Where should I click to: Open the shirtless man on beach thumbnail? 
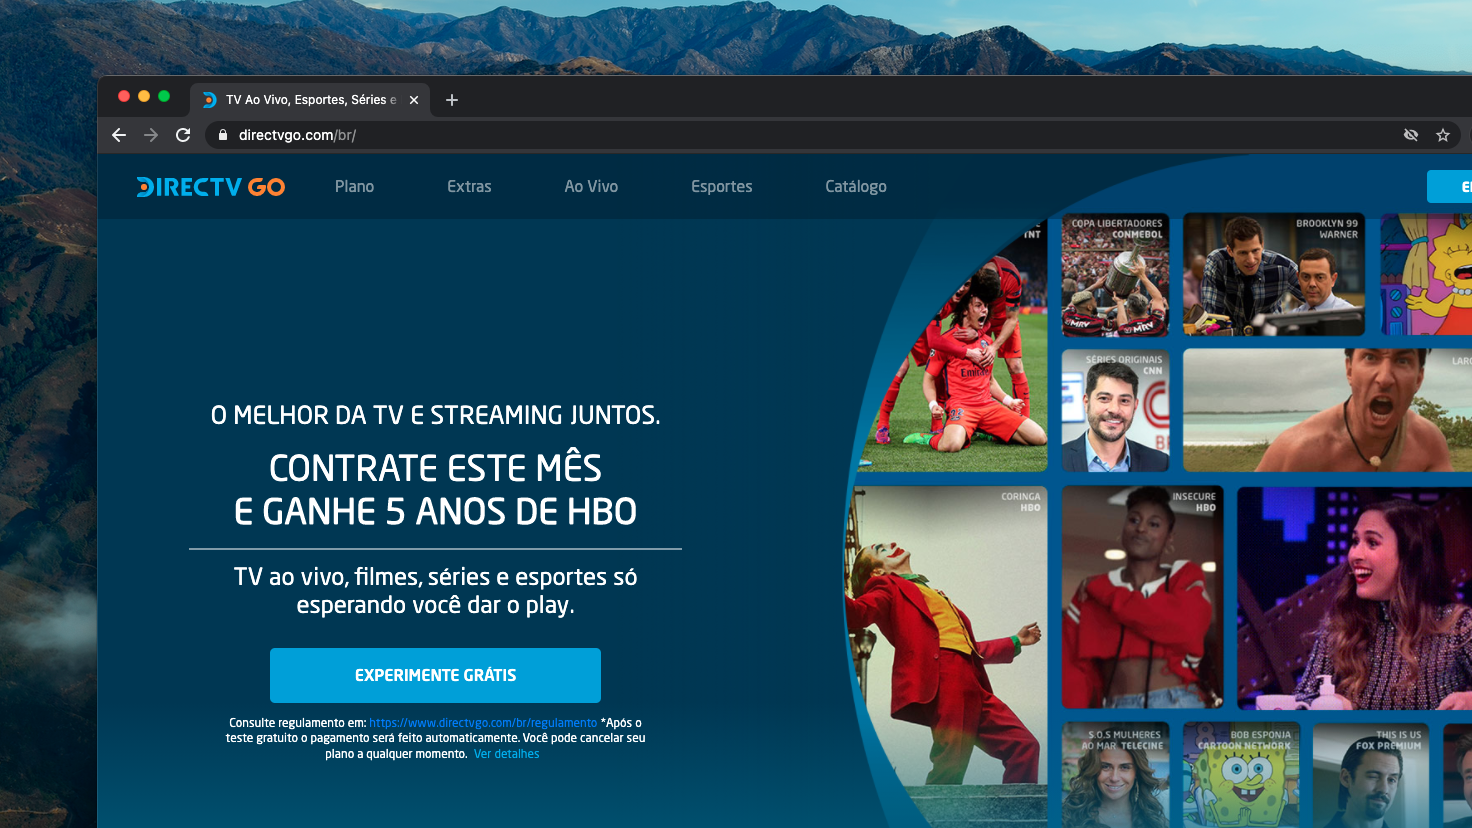1327,410
